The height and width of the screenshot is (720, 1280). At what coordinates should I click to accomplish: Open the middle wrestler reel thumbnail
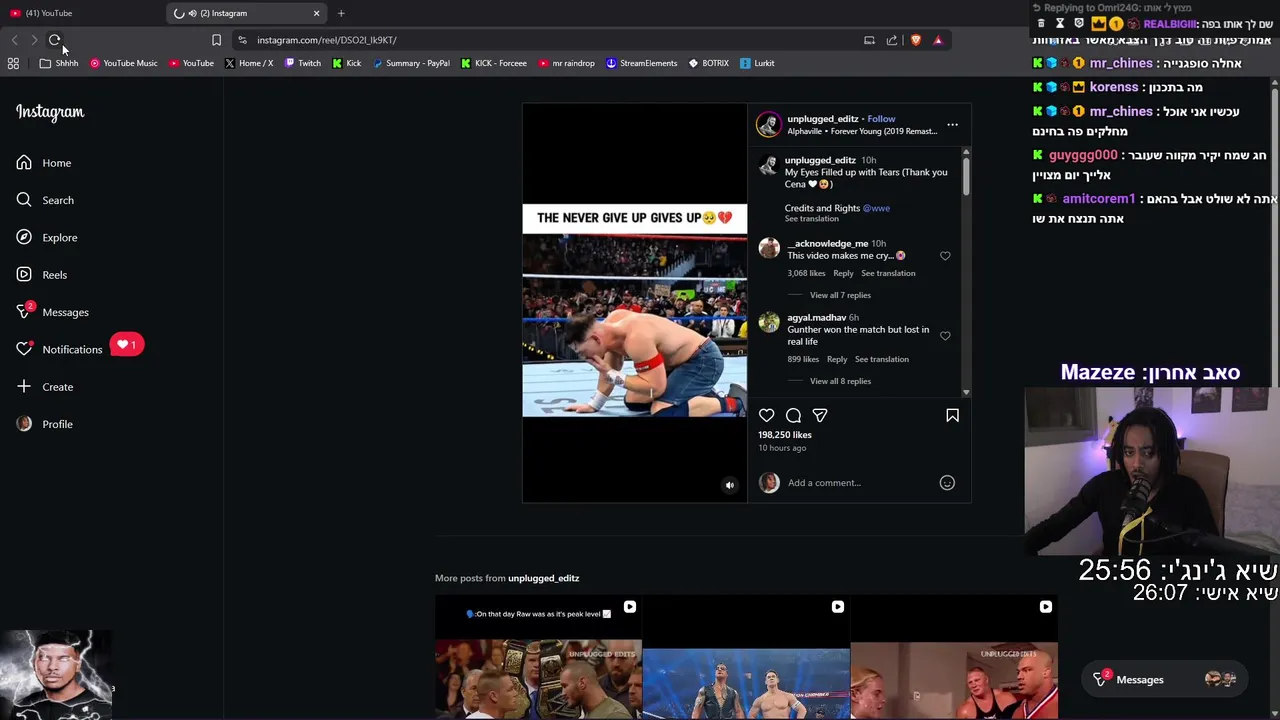pyautogui.click(x=746, y=657)
